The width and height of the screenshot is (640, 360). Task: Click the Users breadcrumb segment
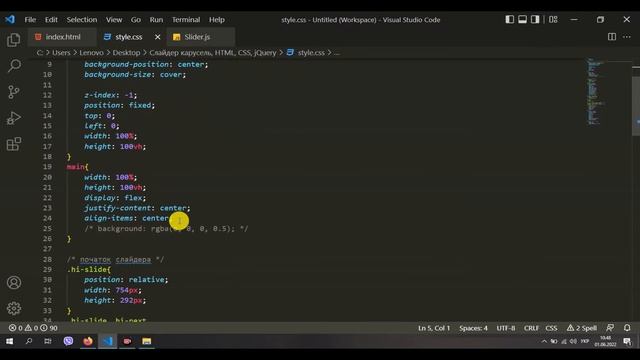[x=61, y=53]
